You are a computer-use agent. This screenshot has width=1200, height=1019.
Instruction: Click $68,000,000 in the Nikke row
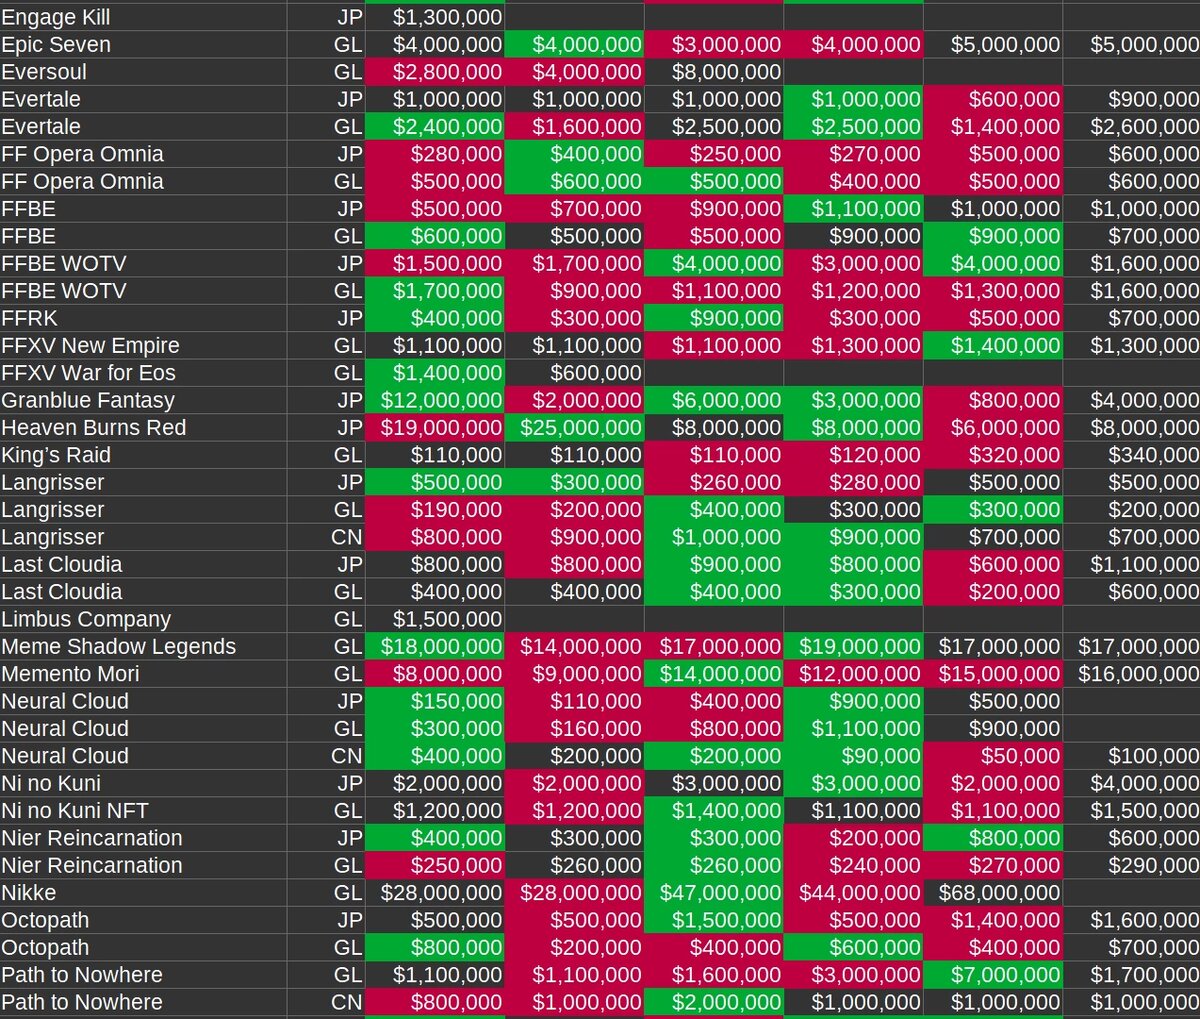[993, 892]
